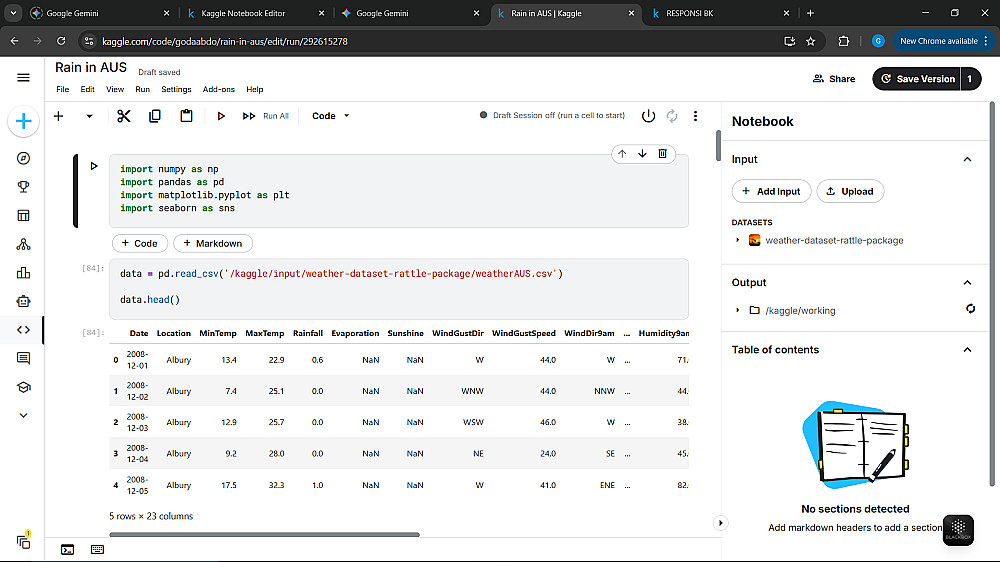Cut the selected cell with scissors icon
1000x562 pixels.
click(124, 116)
